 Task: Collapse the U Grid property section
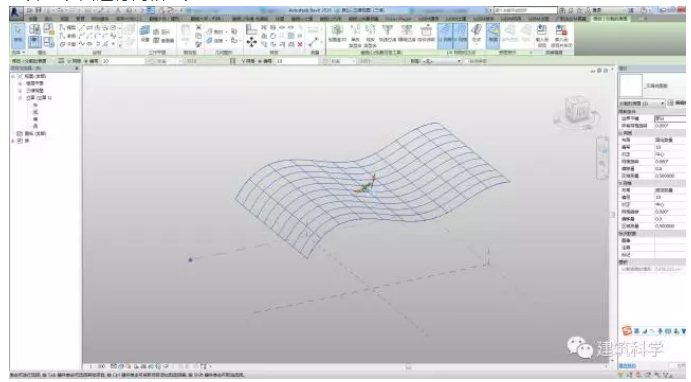click(651, 133)
